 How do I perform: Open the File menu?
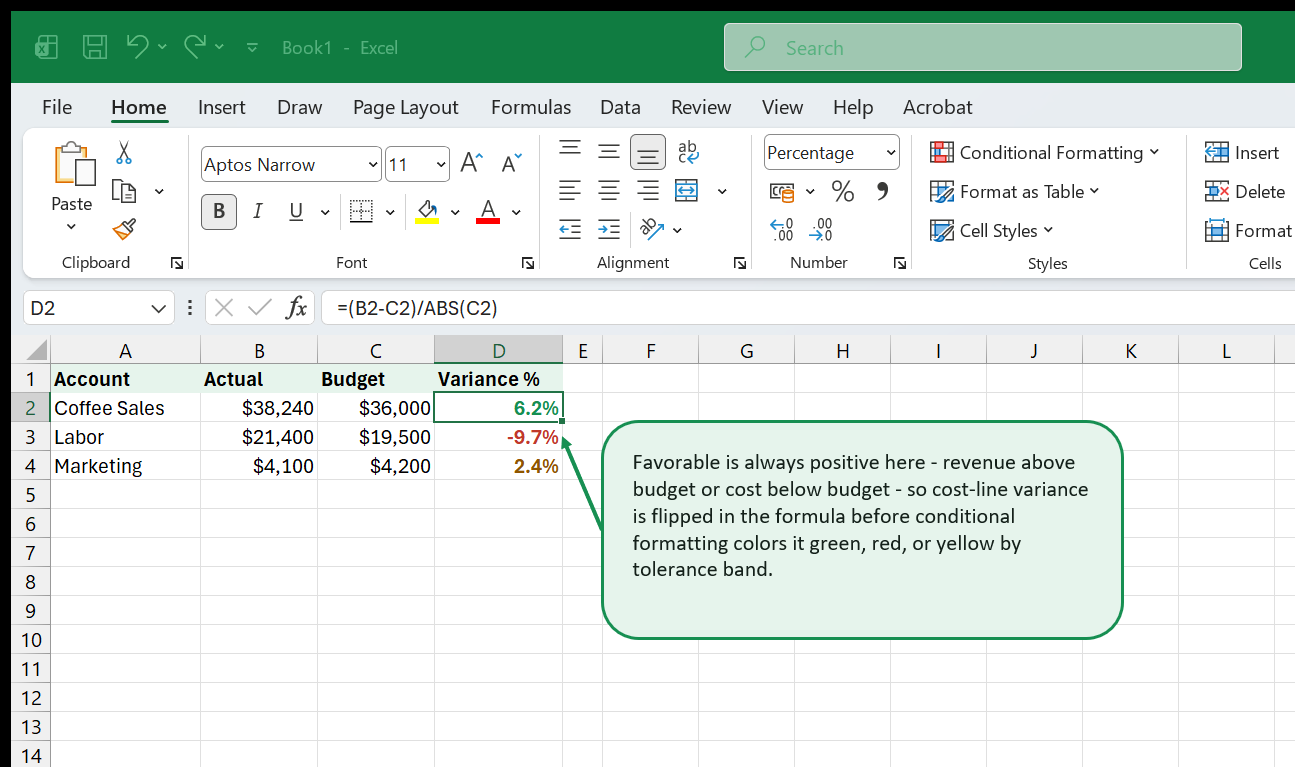coord(57,107)
